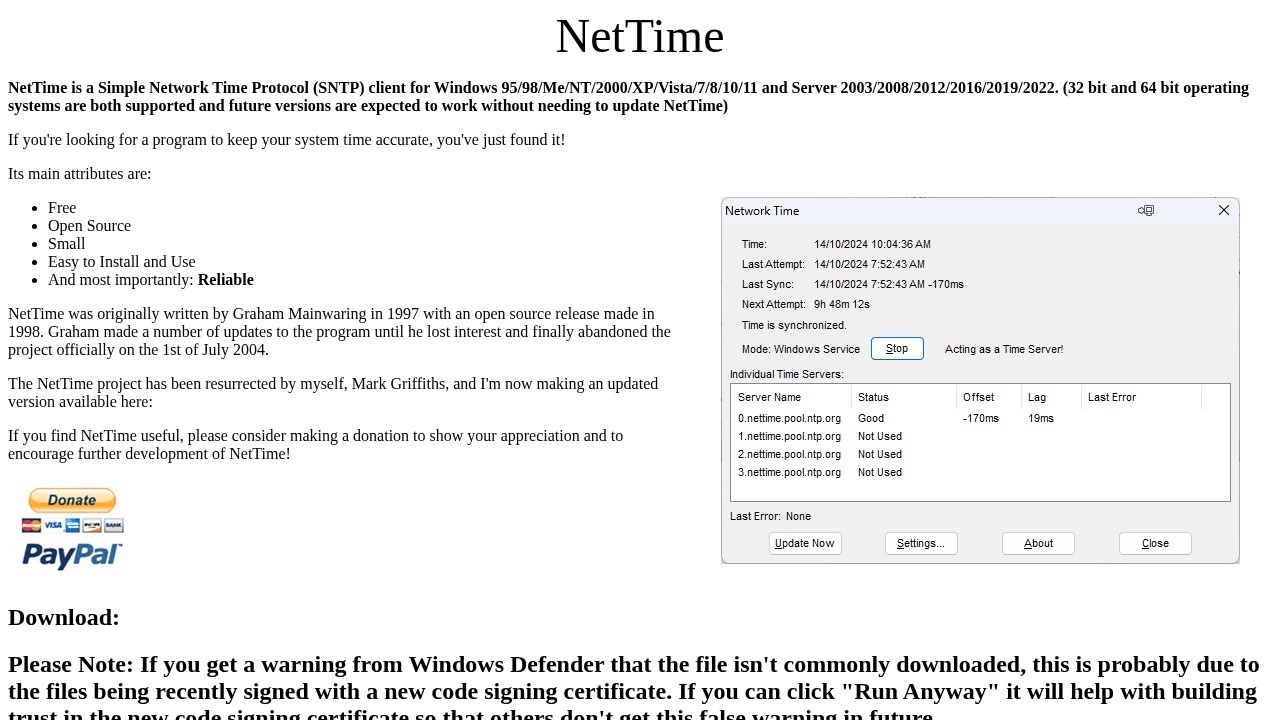Click the -170ms offset value in server table

click(x=981, y=418)
